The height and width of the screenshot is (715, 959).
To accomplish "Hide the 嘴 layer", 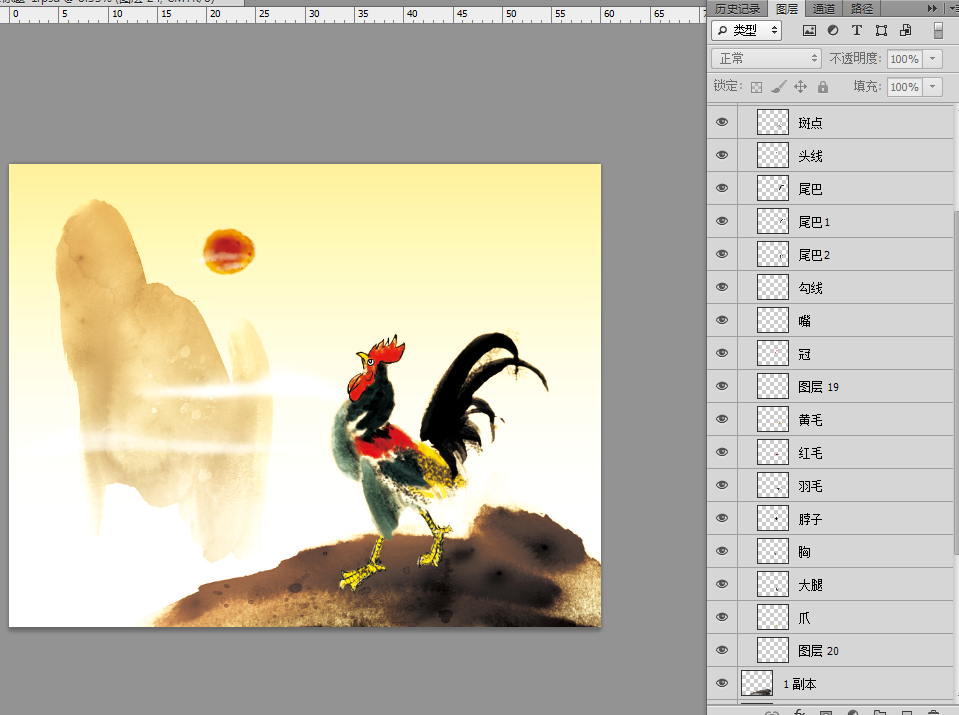I will tap(722, 320).
